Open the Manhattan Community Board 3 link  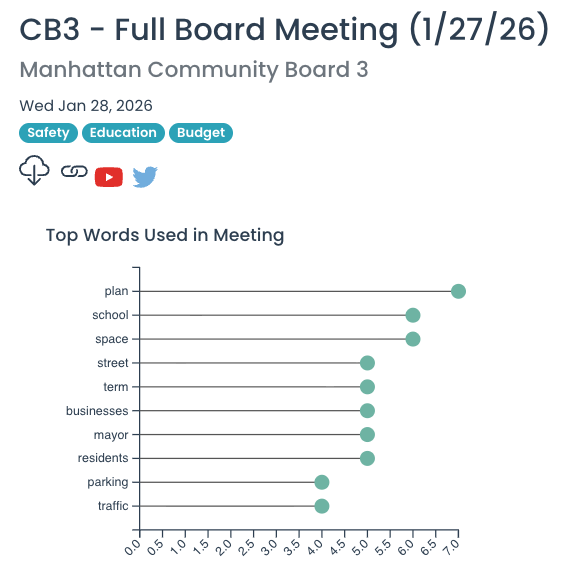(194, 69)
